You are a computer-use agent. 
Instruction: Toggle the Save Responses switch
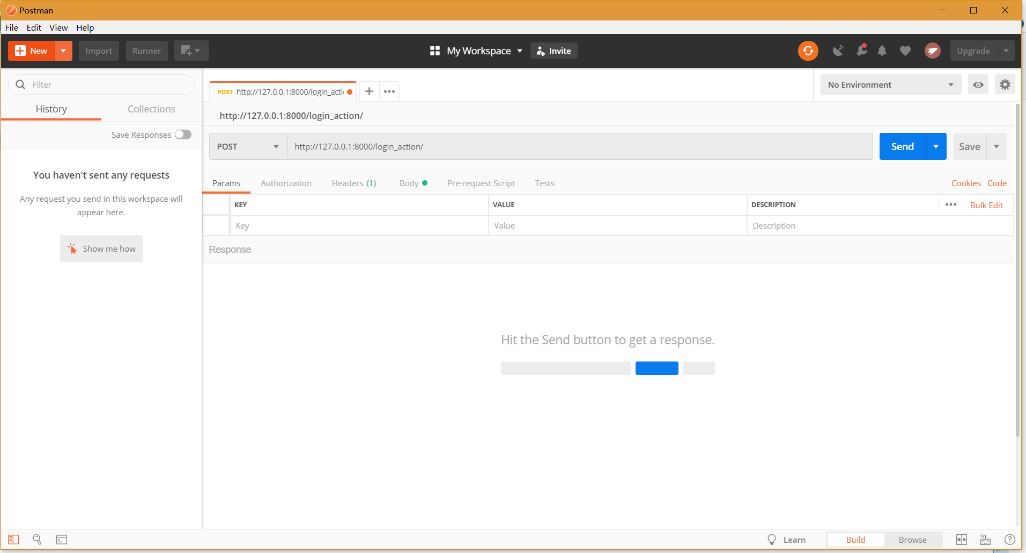pyautogui.click(x=183, y=135)
